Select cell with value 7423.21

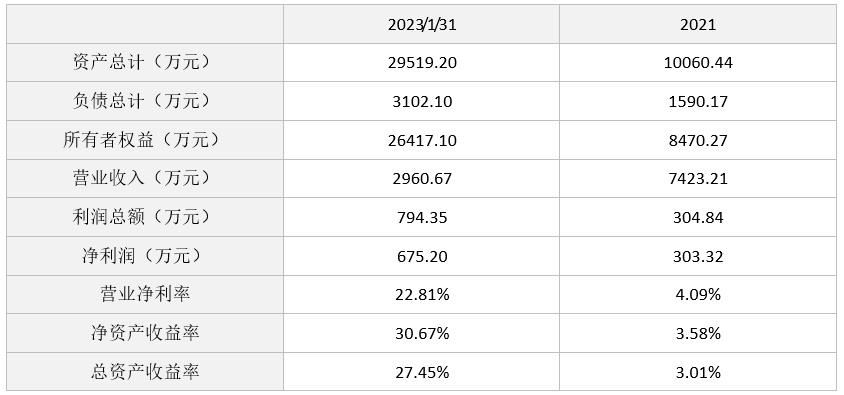pyautogui.click(x=698, y=178)
